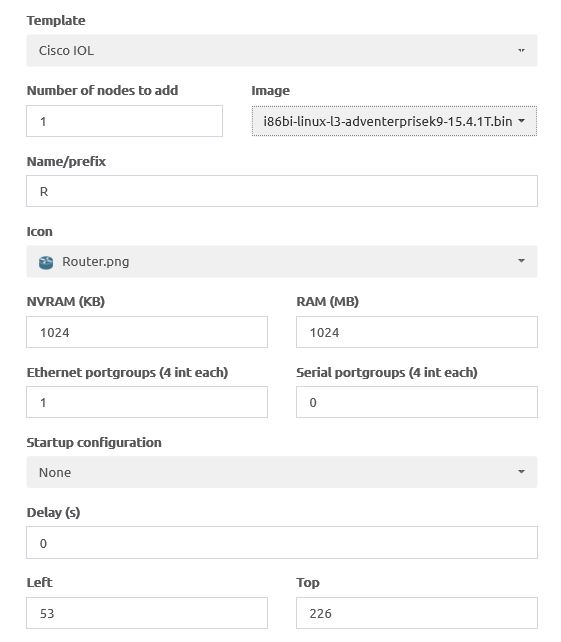Click the "Startup configuration" label
Viewport: 561px width, 642px height.
94,443
